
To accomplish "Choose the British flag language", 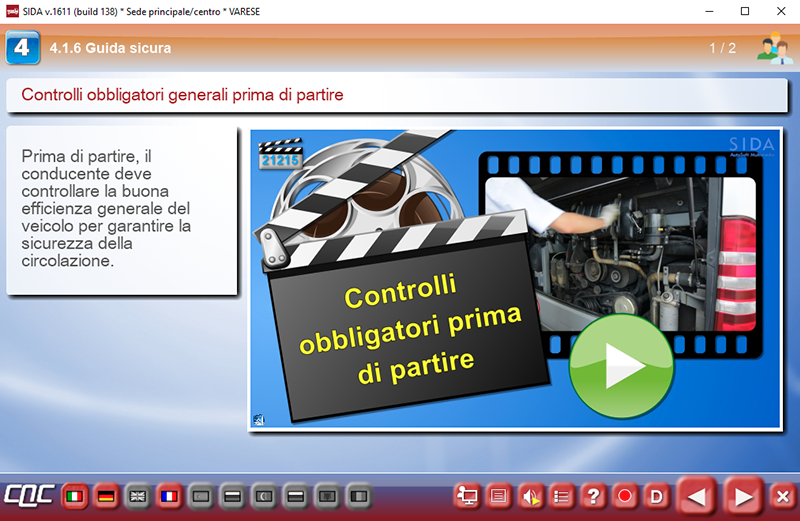I will click(x=137, y=496).
